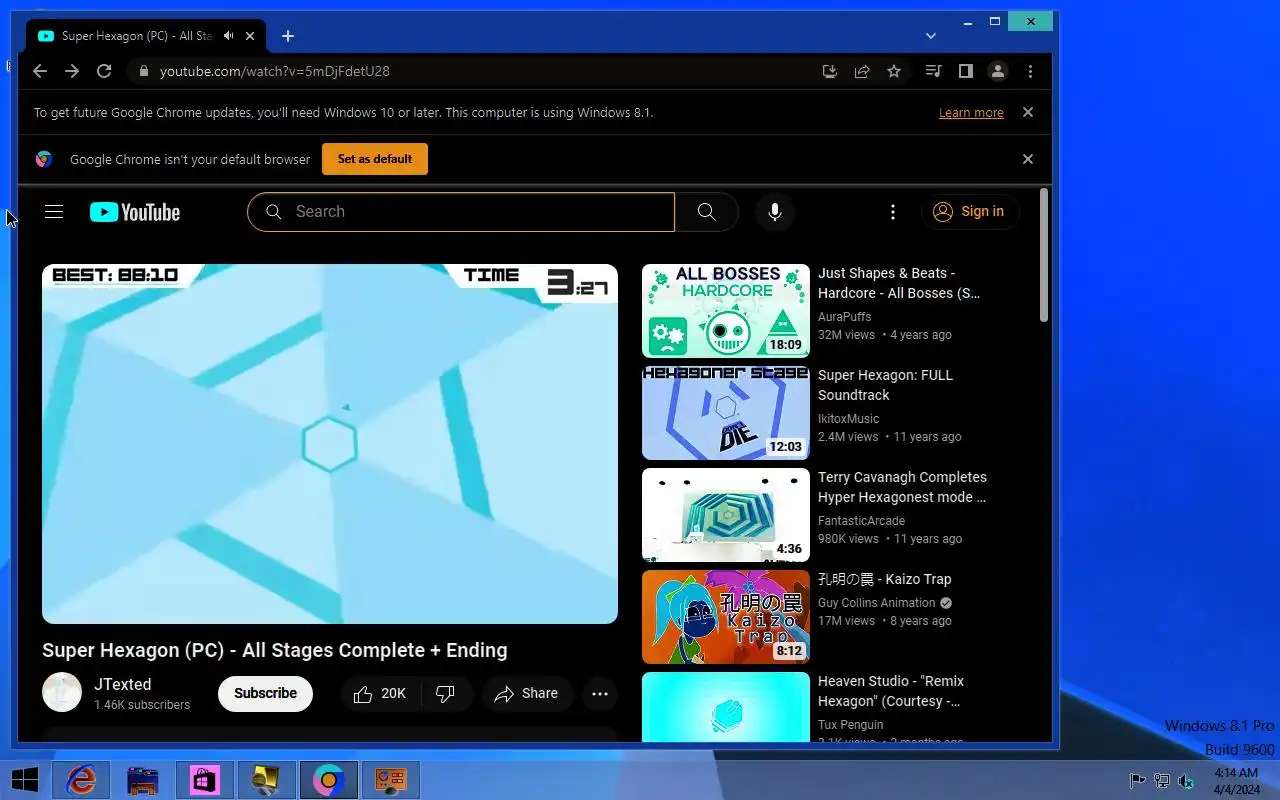Open the Heaven Studio Remix Hexagon title

(x=891, y=691)
